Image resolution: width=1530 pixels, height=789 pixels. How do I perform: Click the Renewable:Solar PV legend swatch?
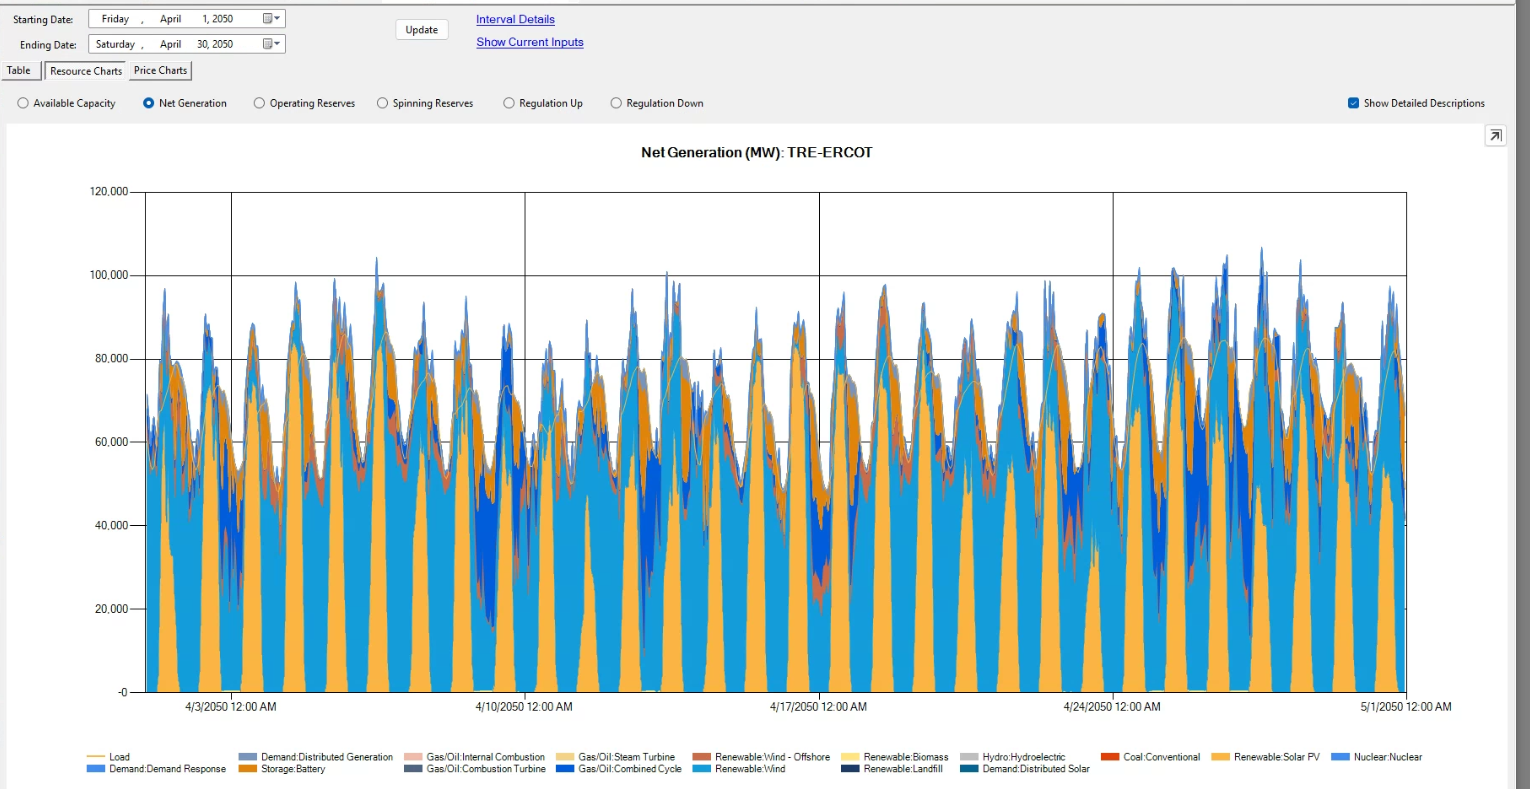coord(1220,757)
